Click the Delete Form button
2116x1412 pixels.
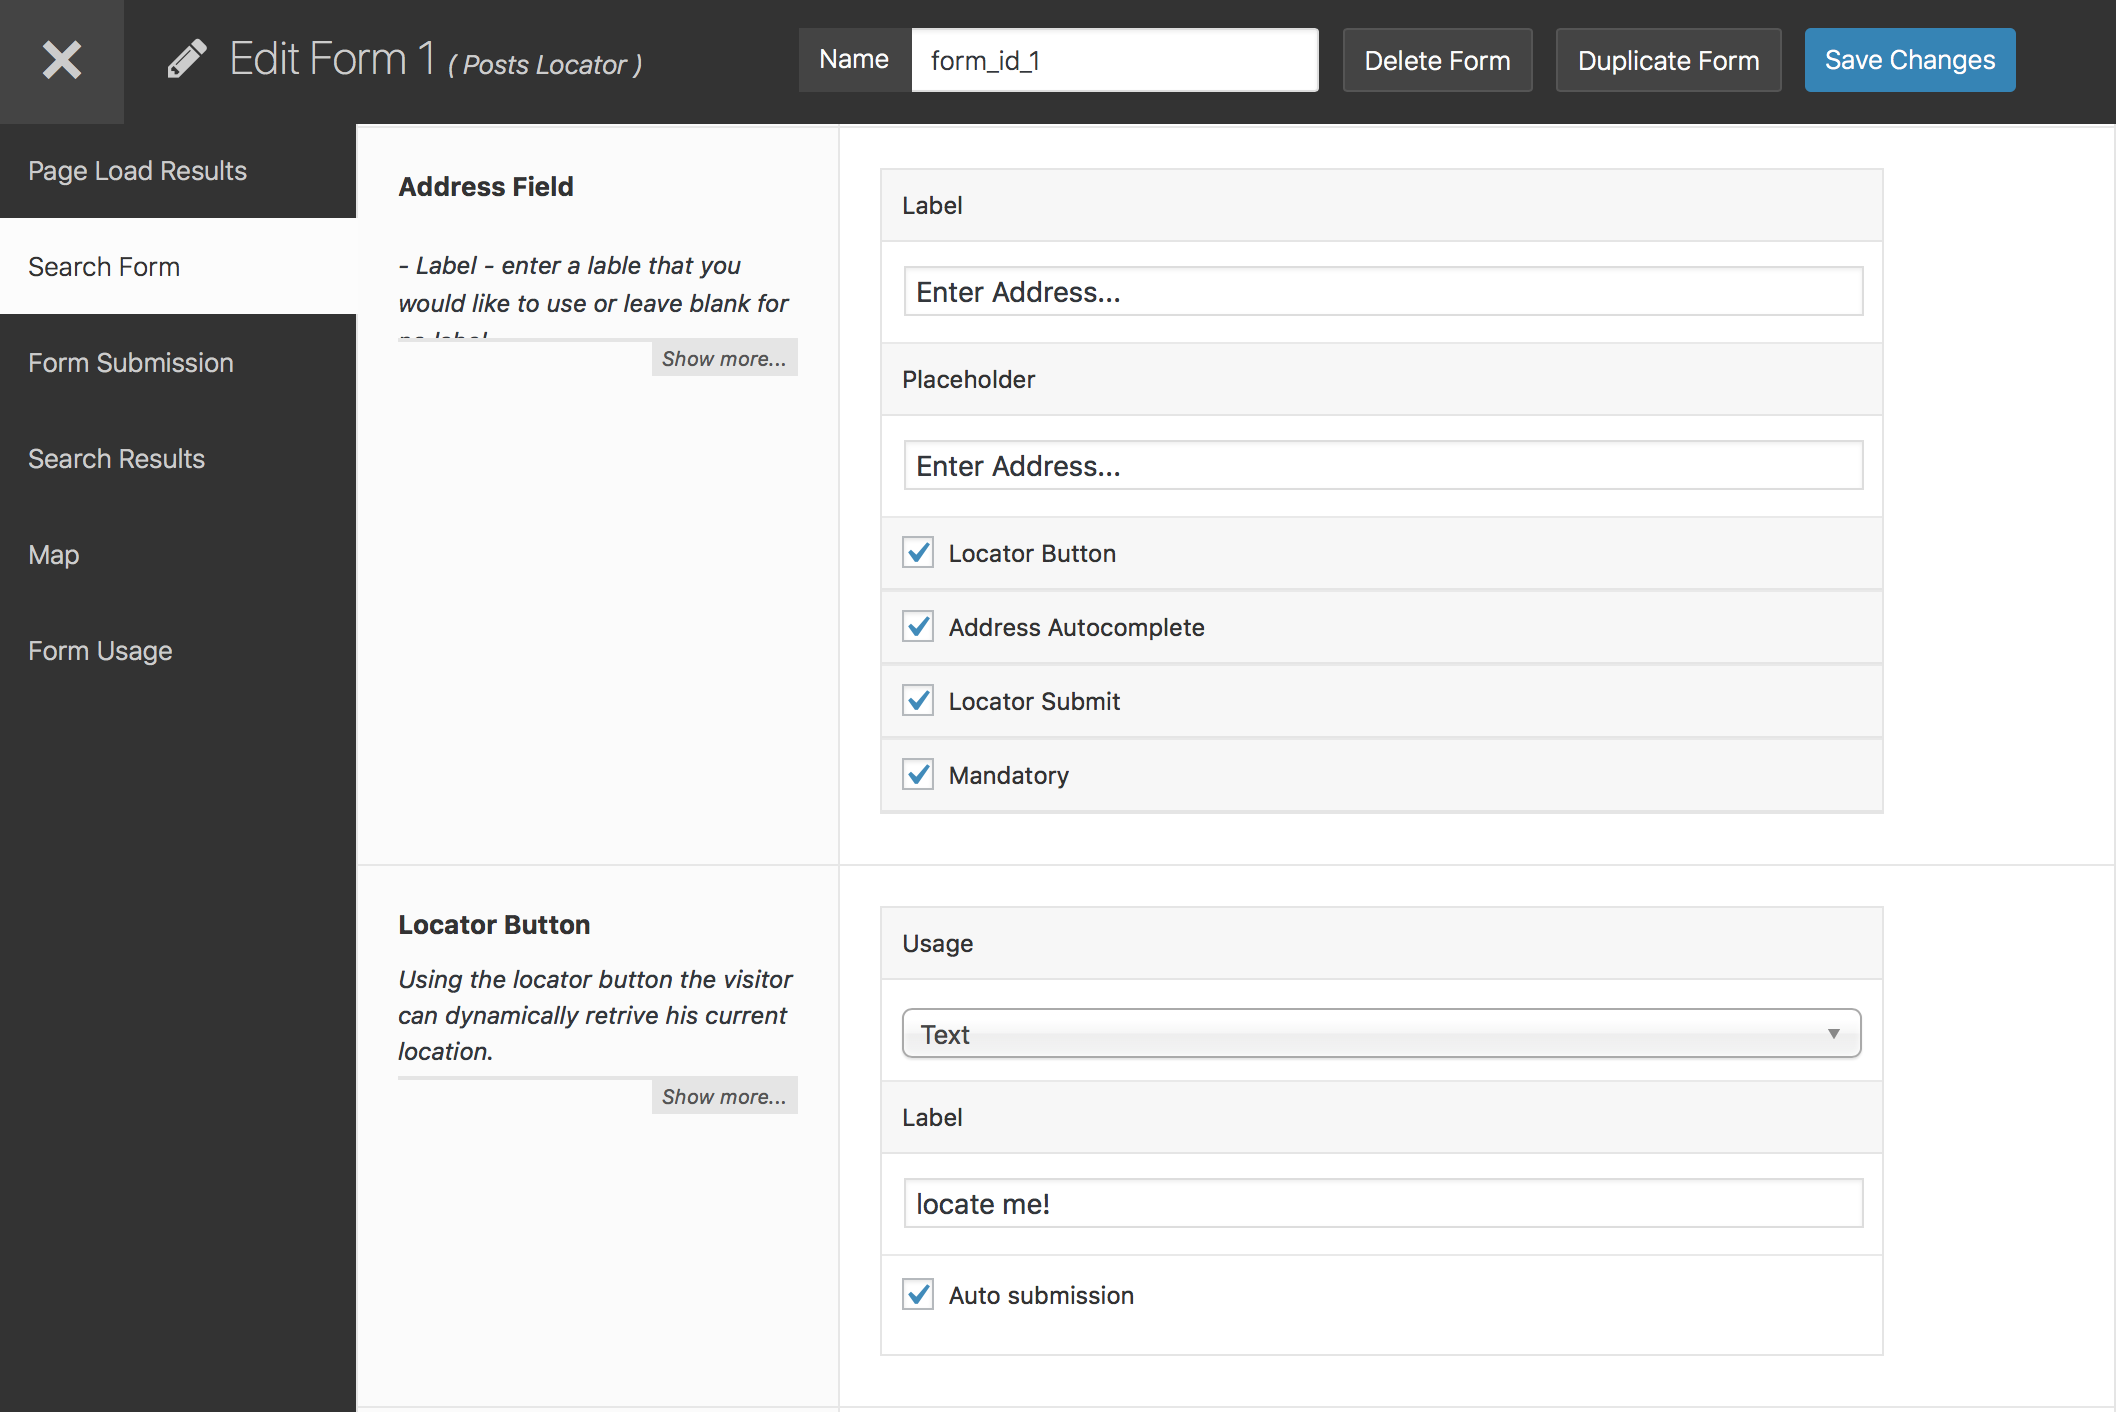click(1437, 58)
